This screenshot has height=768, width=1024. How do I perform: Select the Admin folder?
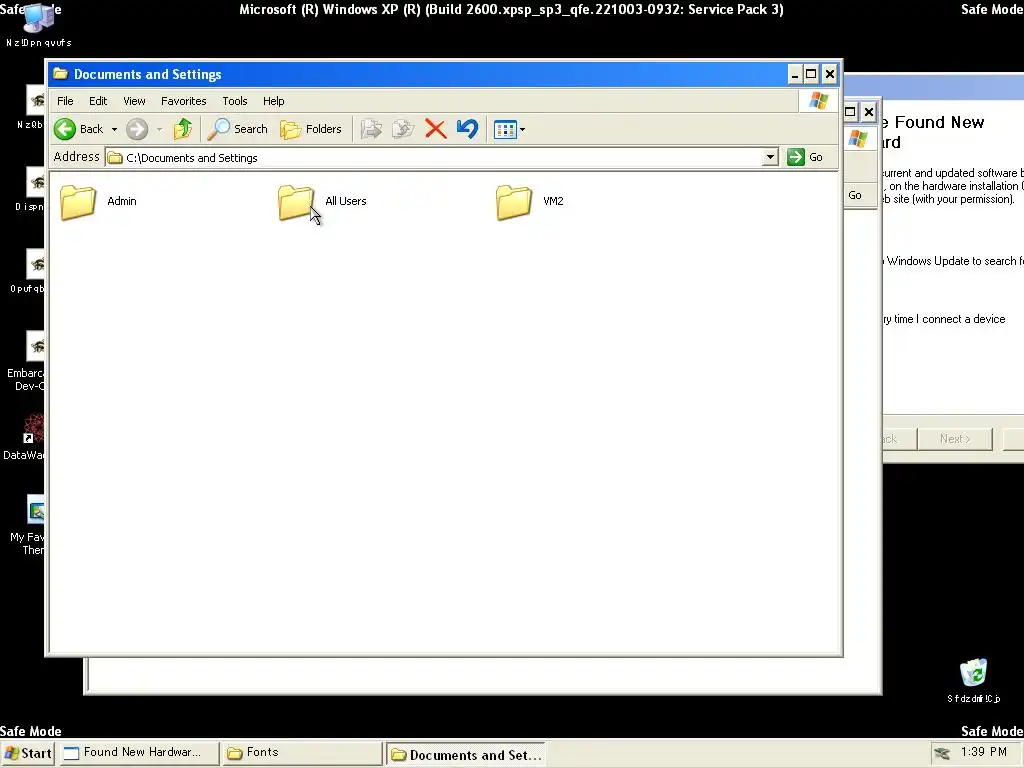(x=98, y=201)
